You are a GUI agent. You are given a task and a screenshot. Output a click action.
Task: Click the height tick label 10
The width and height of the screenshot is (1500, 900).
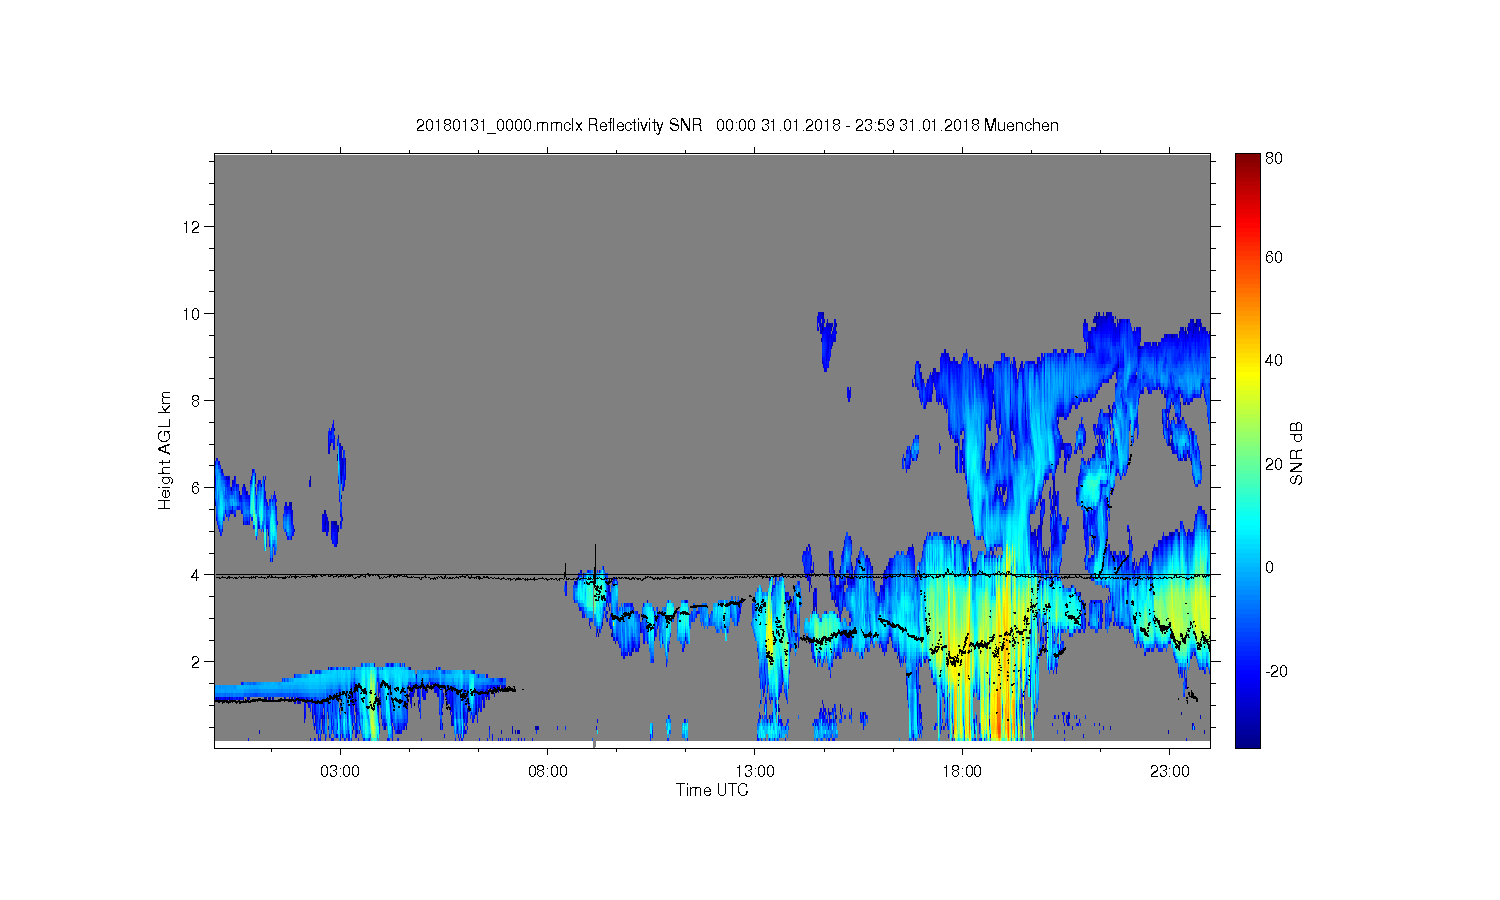coord(191,314)
